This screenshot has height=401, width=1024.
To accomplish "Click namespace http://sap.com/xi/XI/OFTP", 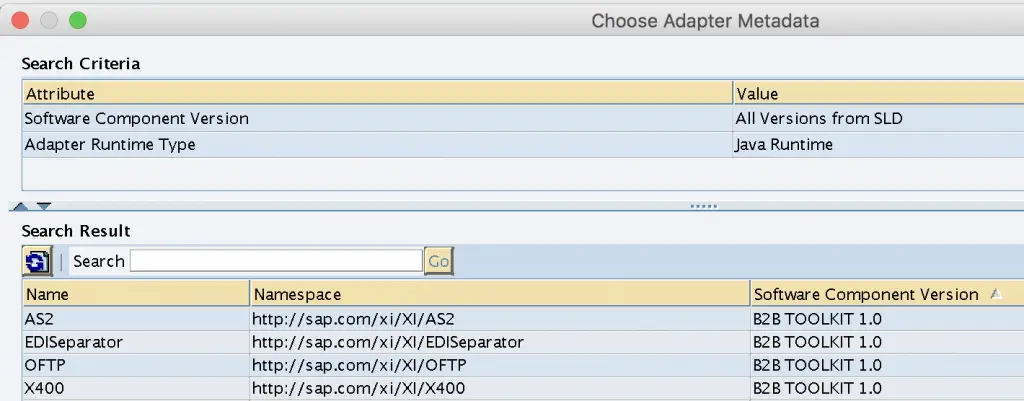I will coord(359,365).
